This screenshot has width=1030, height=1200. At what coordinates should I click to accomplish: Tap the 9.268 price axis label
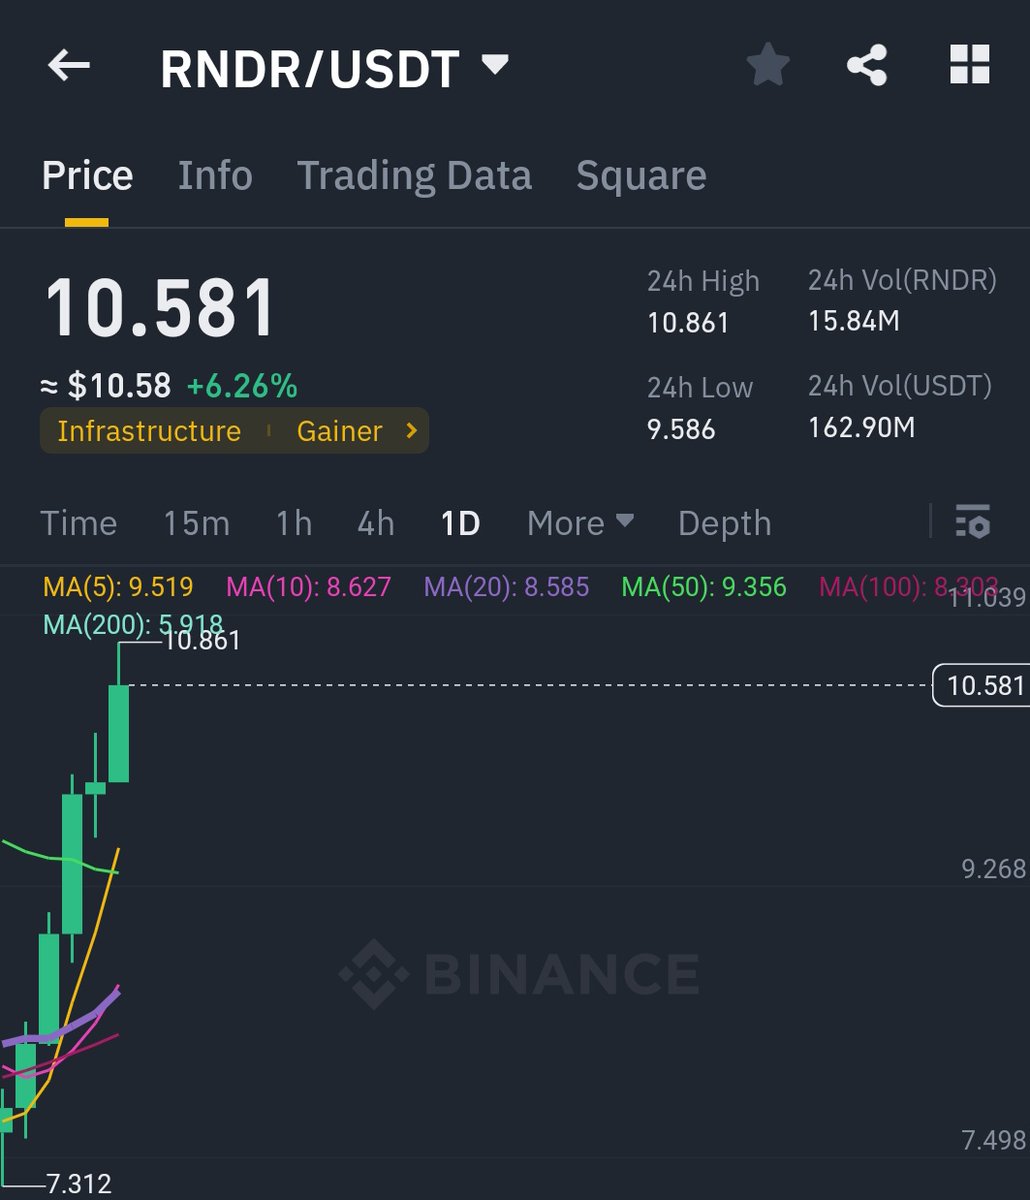click(x=994, y=869)
